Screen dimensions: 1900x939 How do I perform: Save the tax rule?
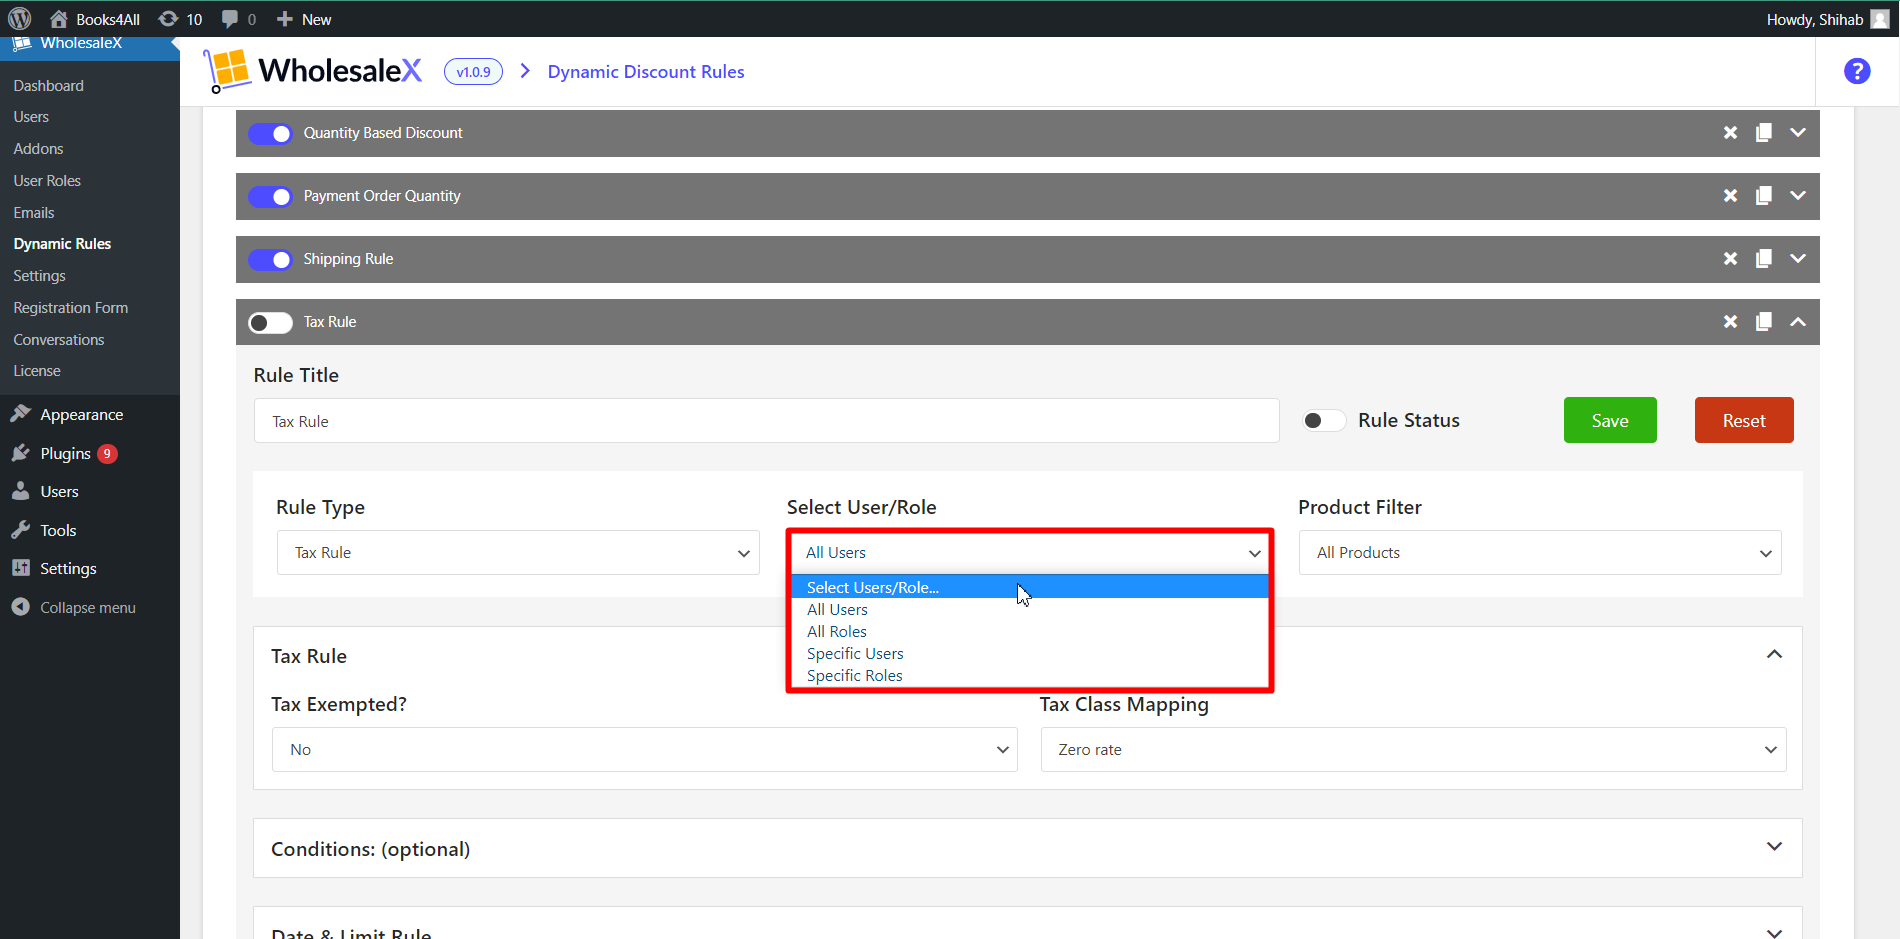click(1610, 420)
